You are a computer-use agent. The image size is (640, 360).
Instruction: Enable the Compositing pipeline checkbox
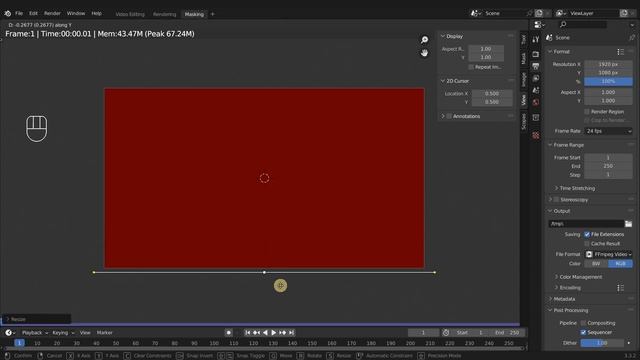click(583, 323)
